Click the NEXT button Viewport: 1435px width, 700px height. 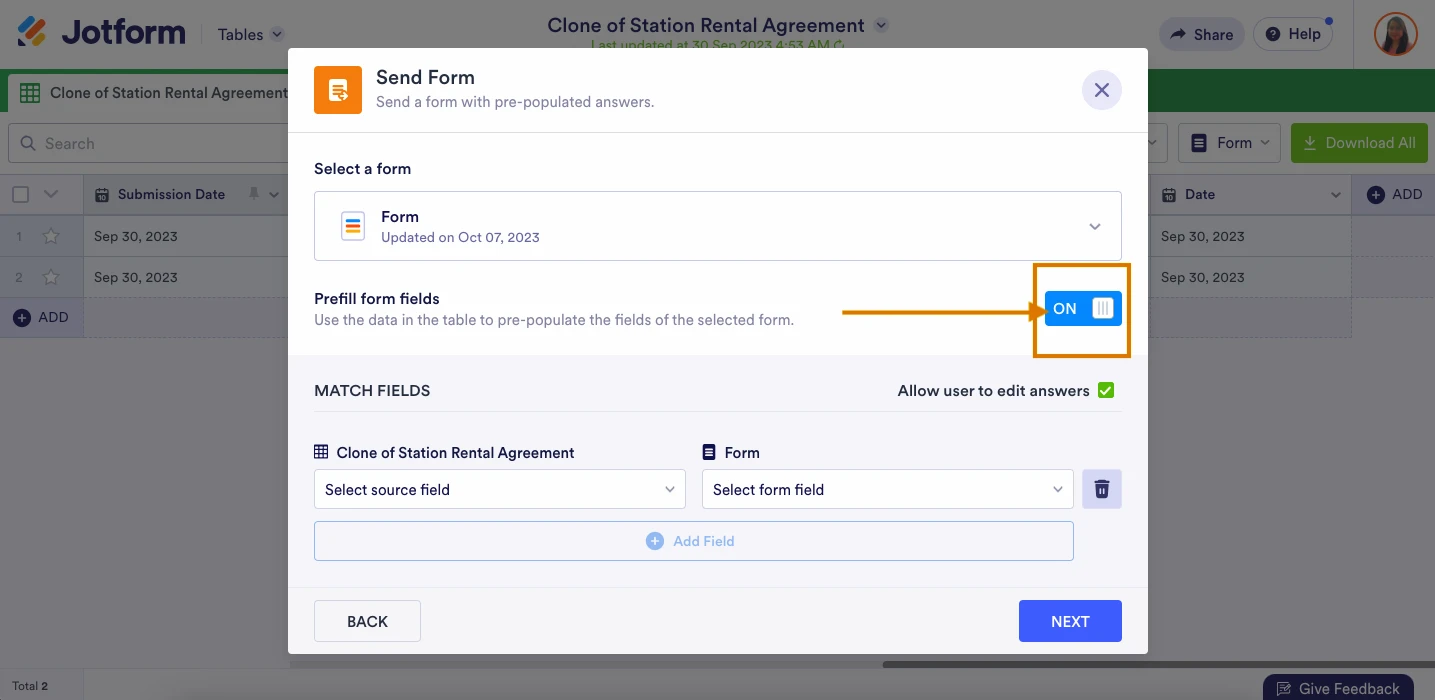pyautogui.click(x=1069, y=621)
